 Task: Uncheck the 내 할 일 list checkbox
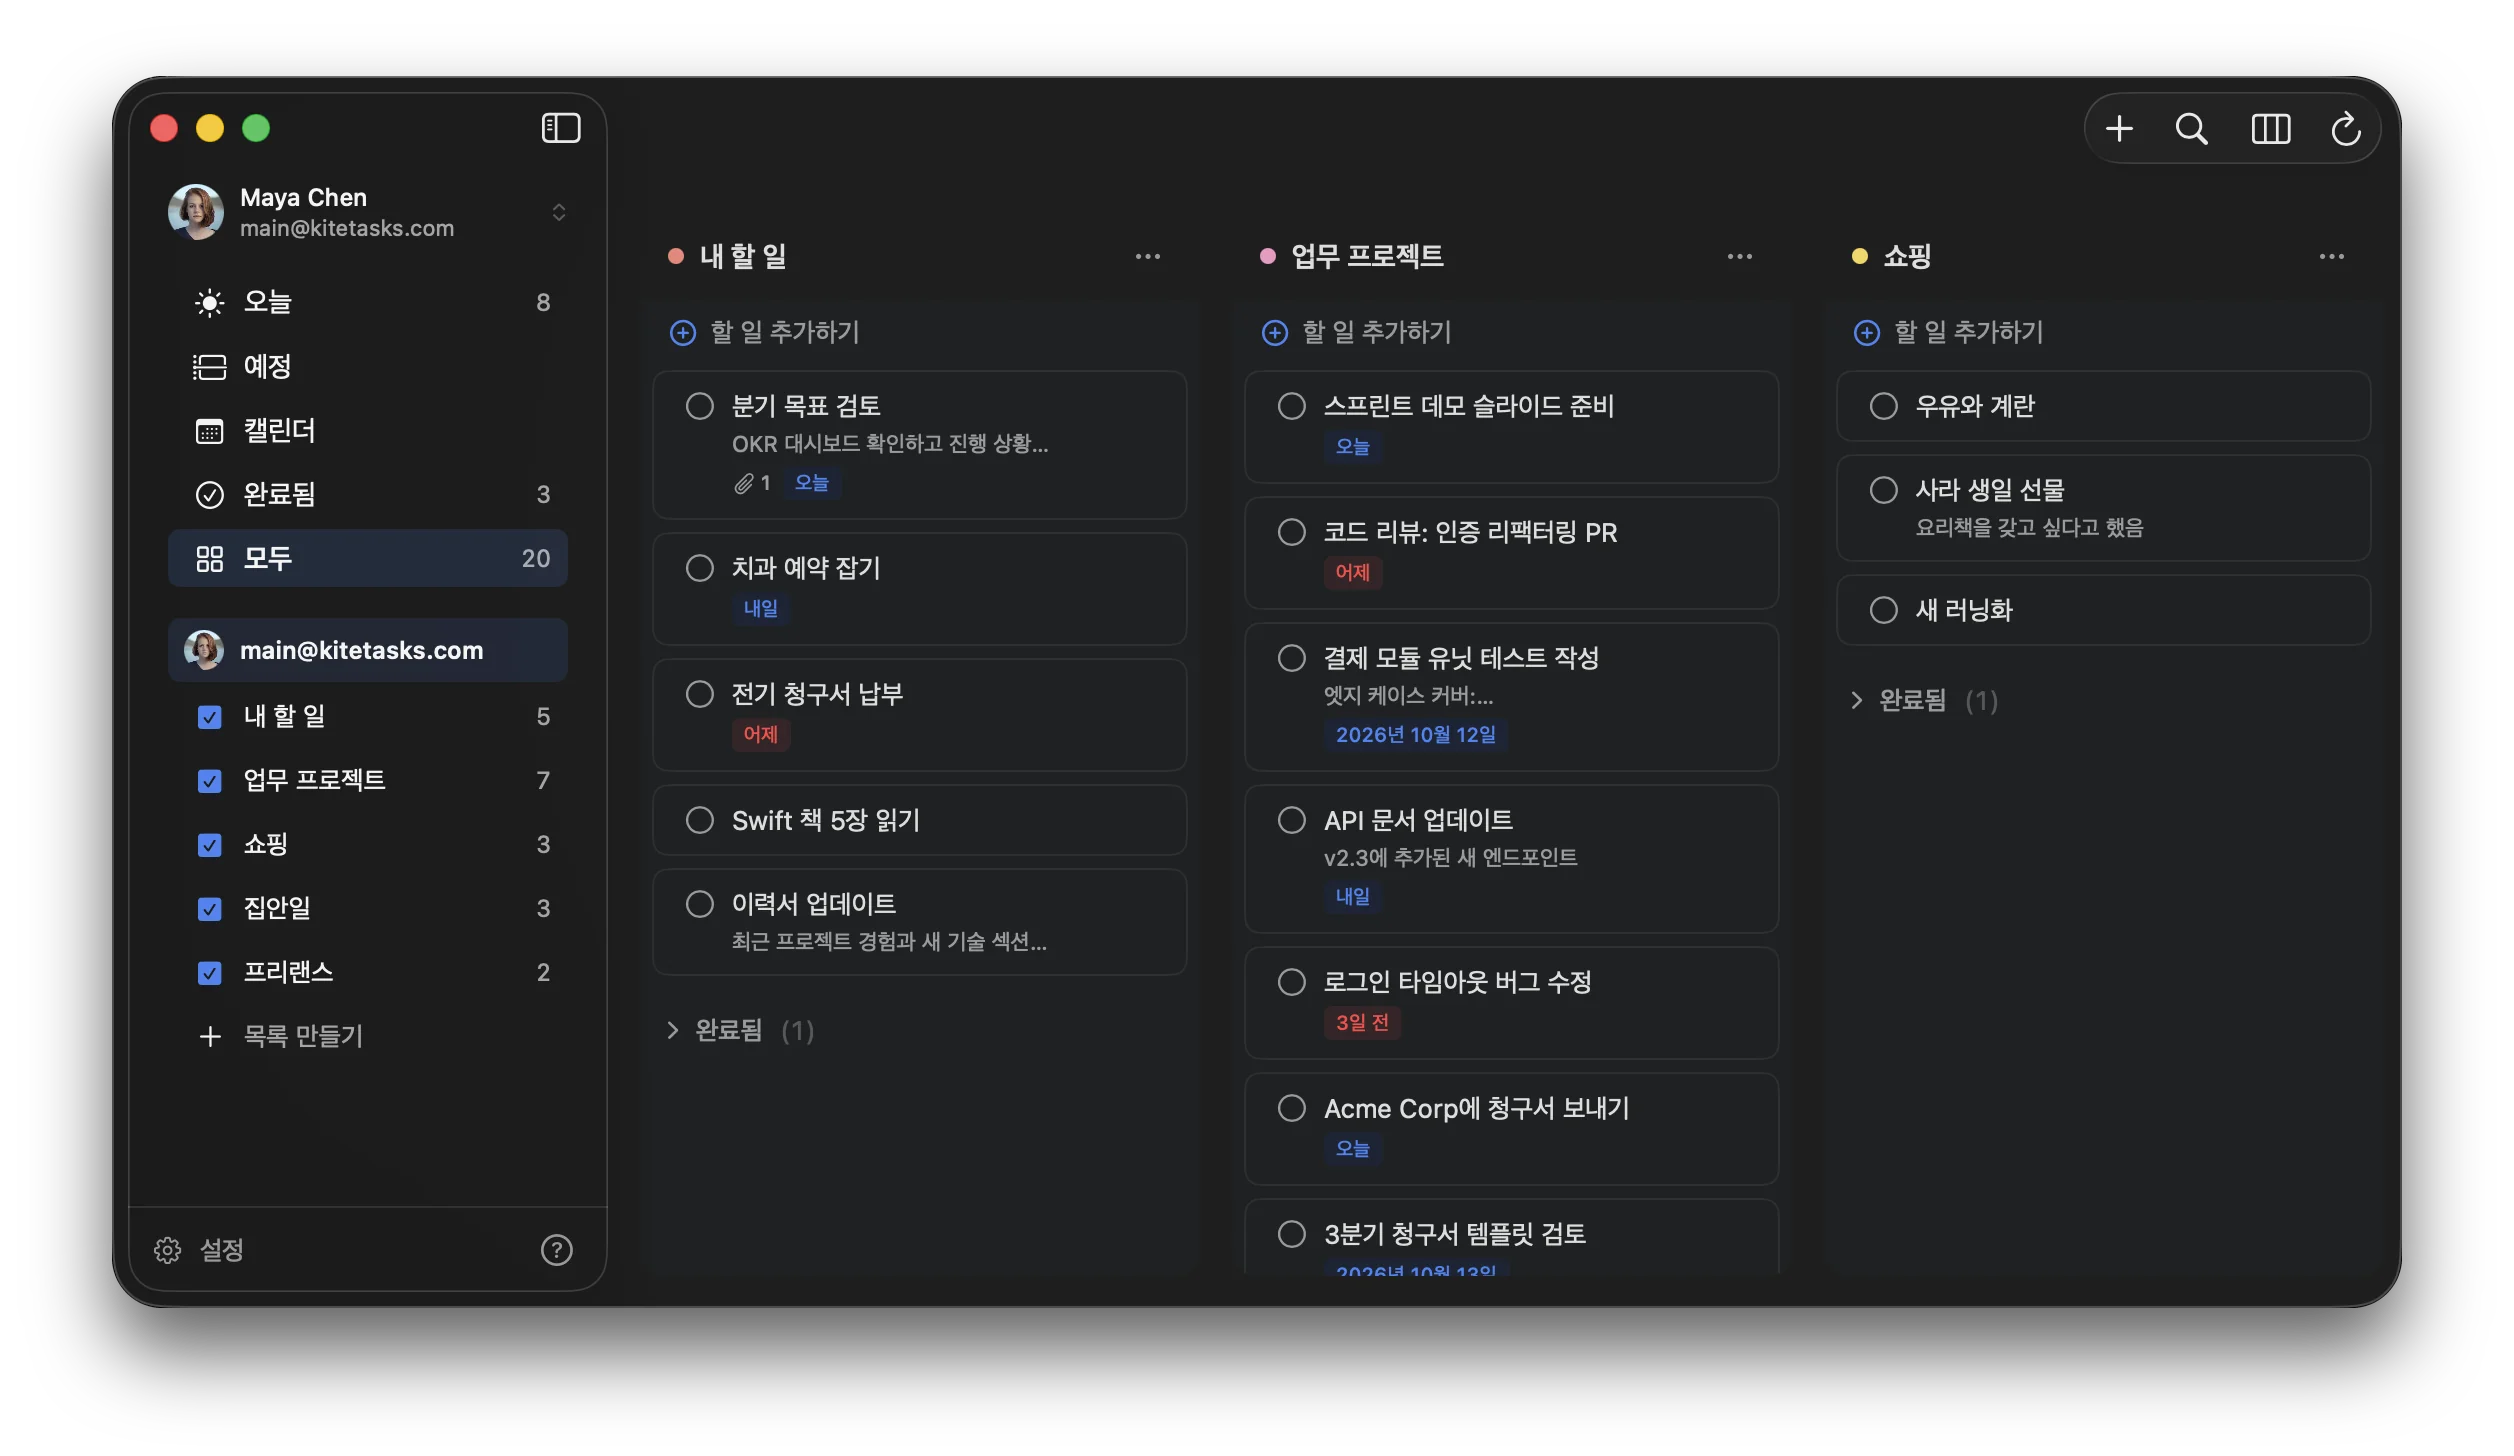(x=209, y=717)
